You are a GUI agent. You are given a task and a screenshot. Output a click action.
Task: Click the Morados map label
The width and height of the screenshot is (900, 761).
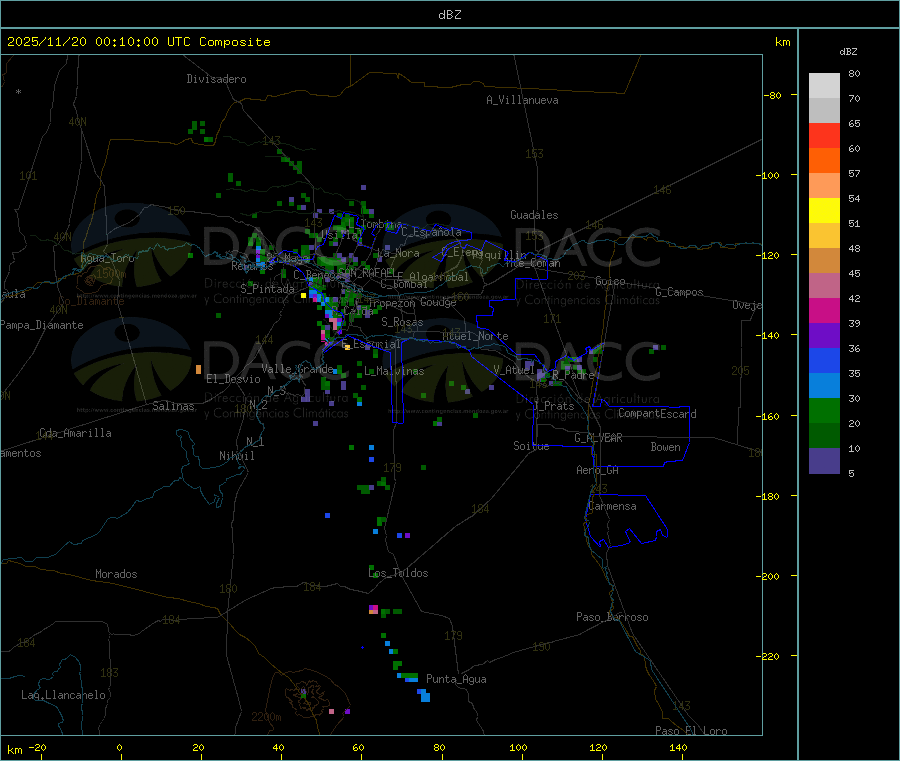pos(116,574)
